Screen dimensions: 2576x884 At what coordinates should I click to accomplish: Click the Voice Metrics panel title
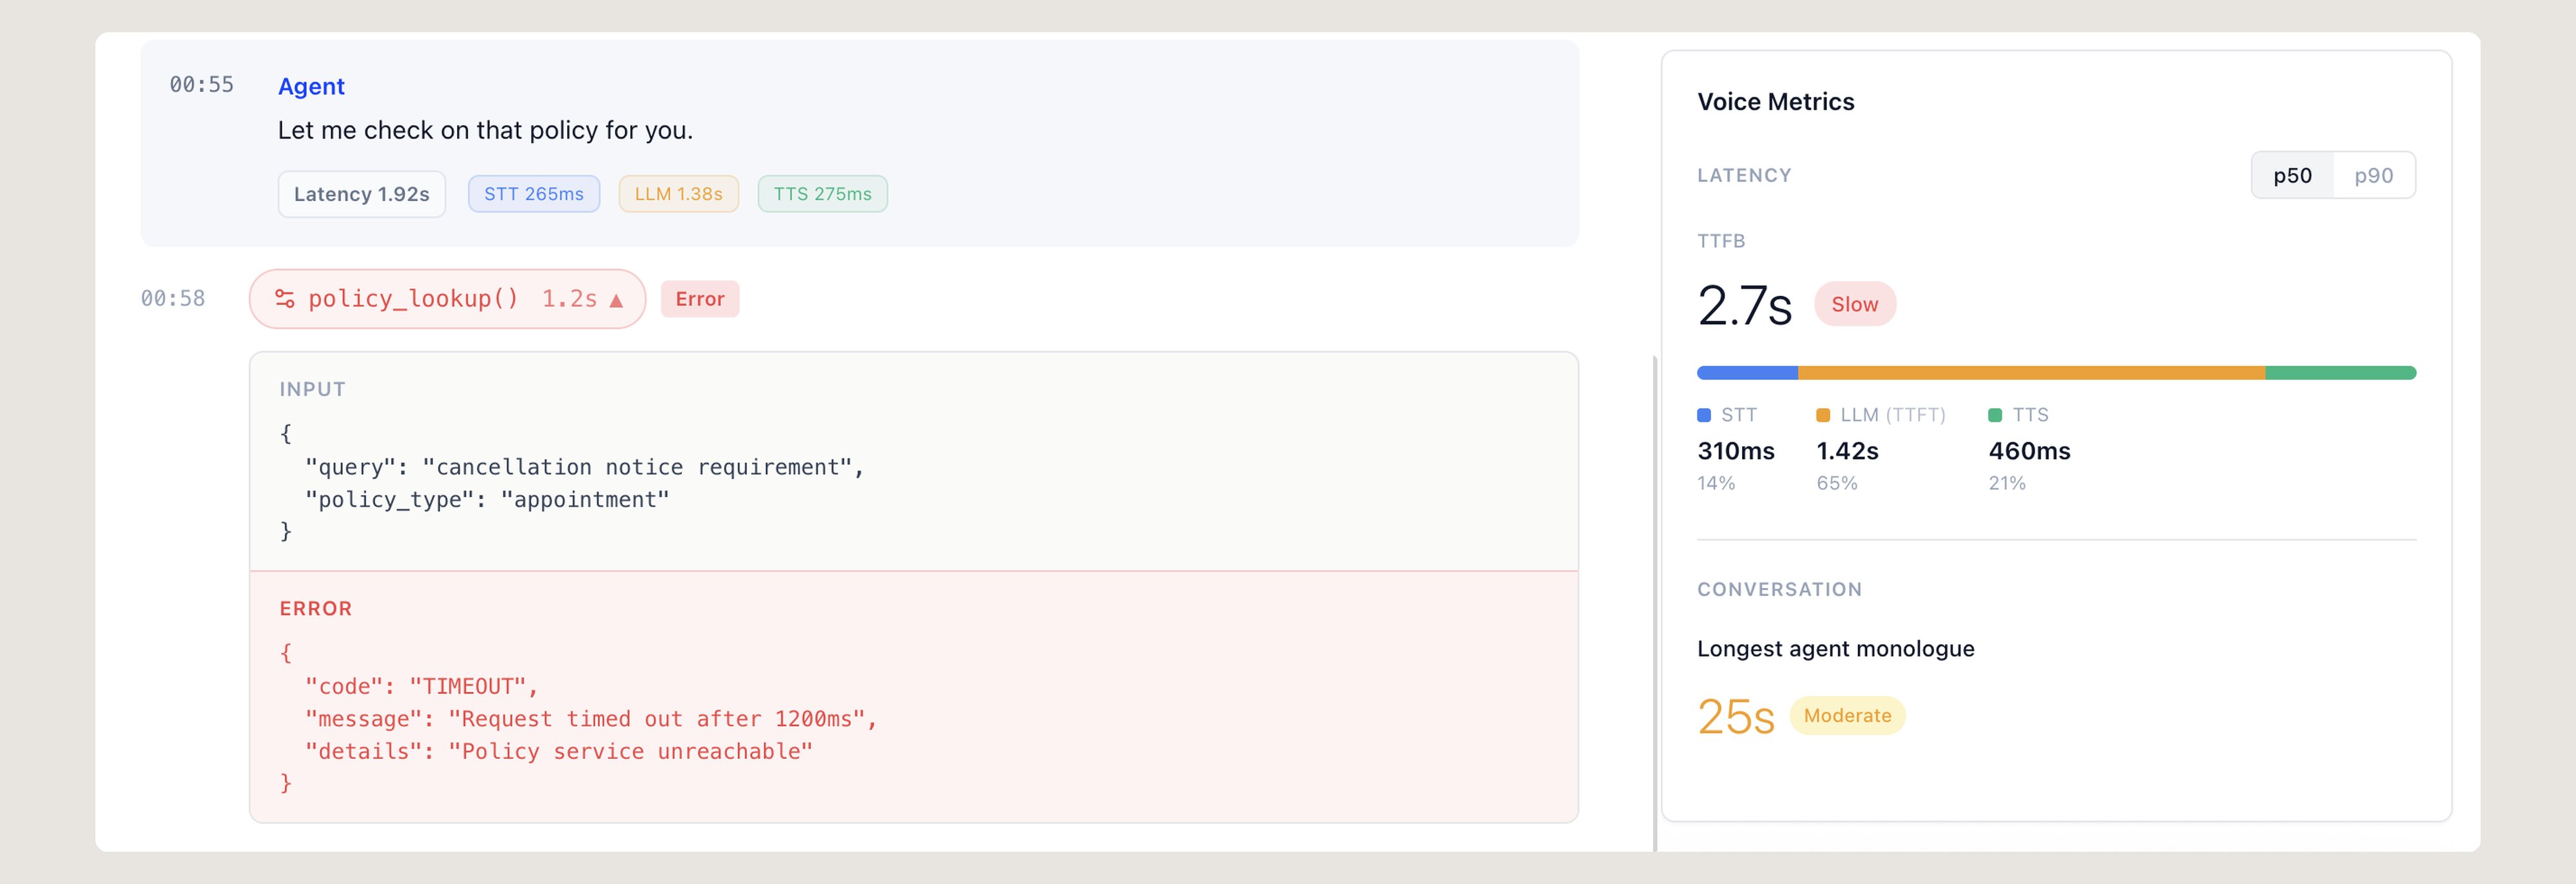[x=1775, y=102]
